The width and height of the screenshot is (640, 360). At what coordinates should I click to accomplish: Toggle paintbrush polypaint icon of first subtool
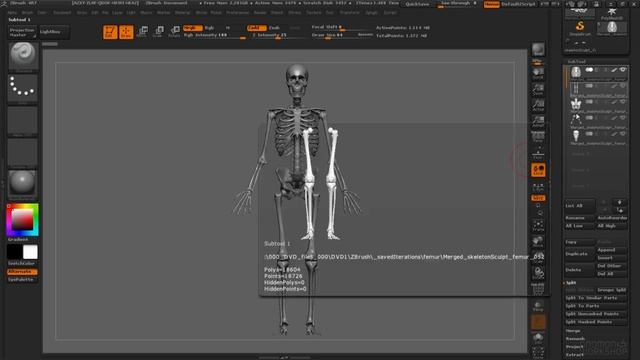(614, 70)
